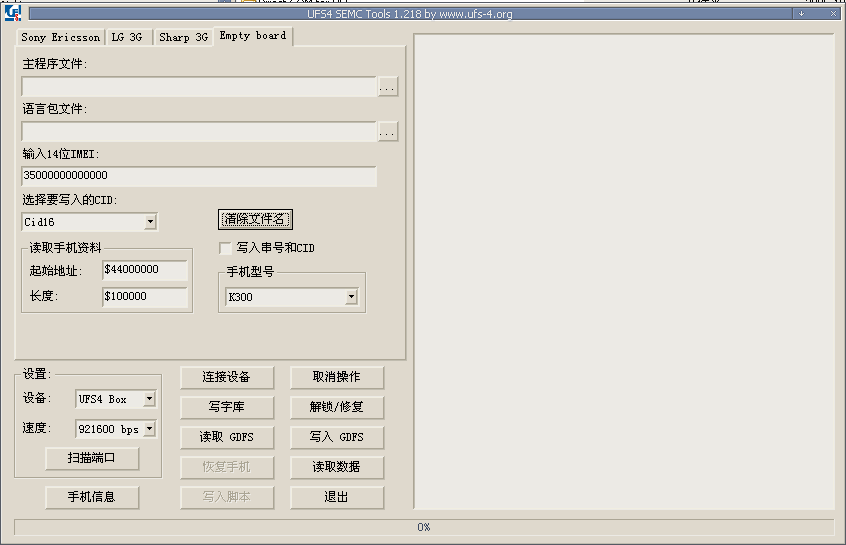Browse for the 语言包文件 using the ... button
The width and height of the screenshot is (846, 545).
point(388,132)
